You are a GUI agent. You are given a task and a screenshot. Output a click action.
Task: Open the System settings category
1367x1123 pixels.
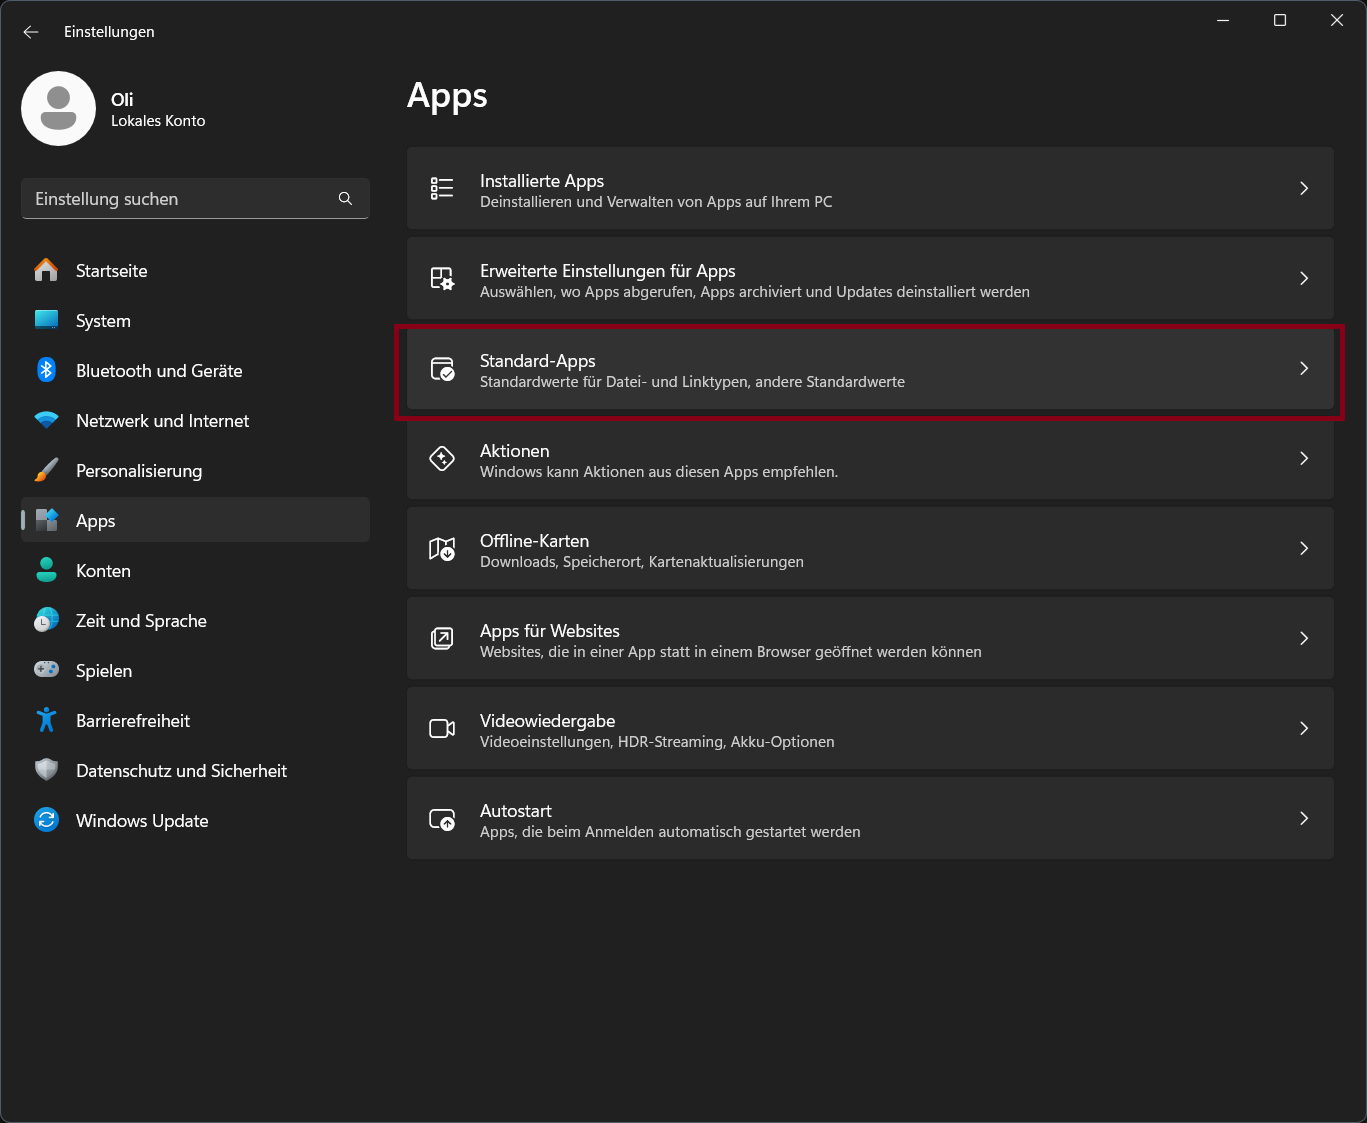[x=103, y=321]
